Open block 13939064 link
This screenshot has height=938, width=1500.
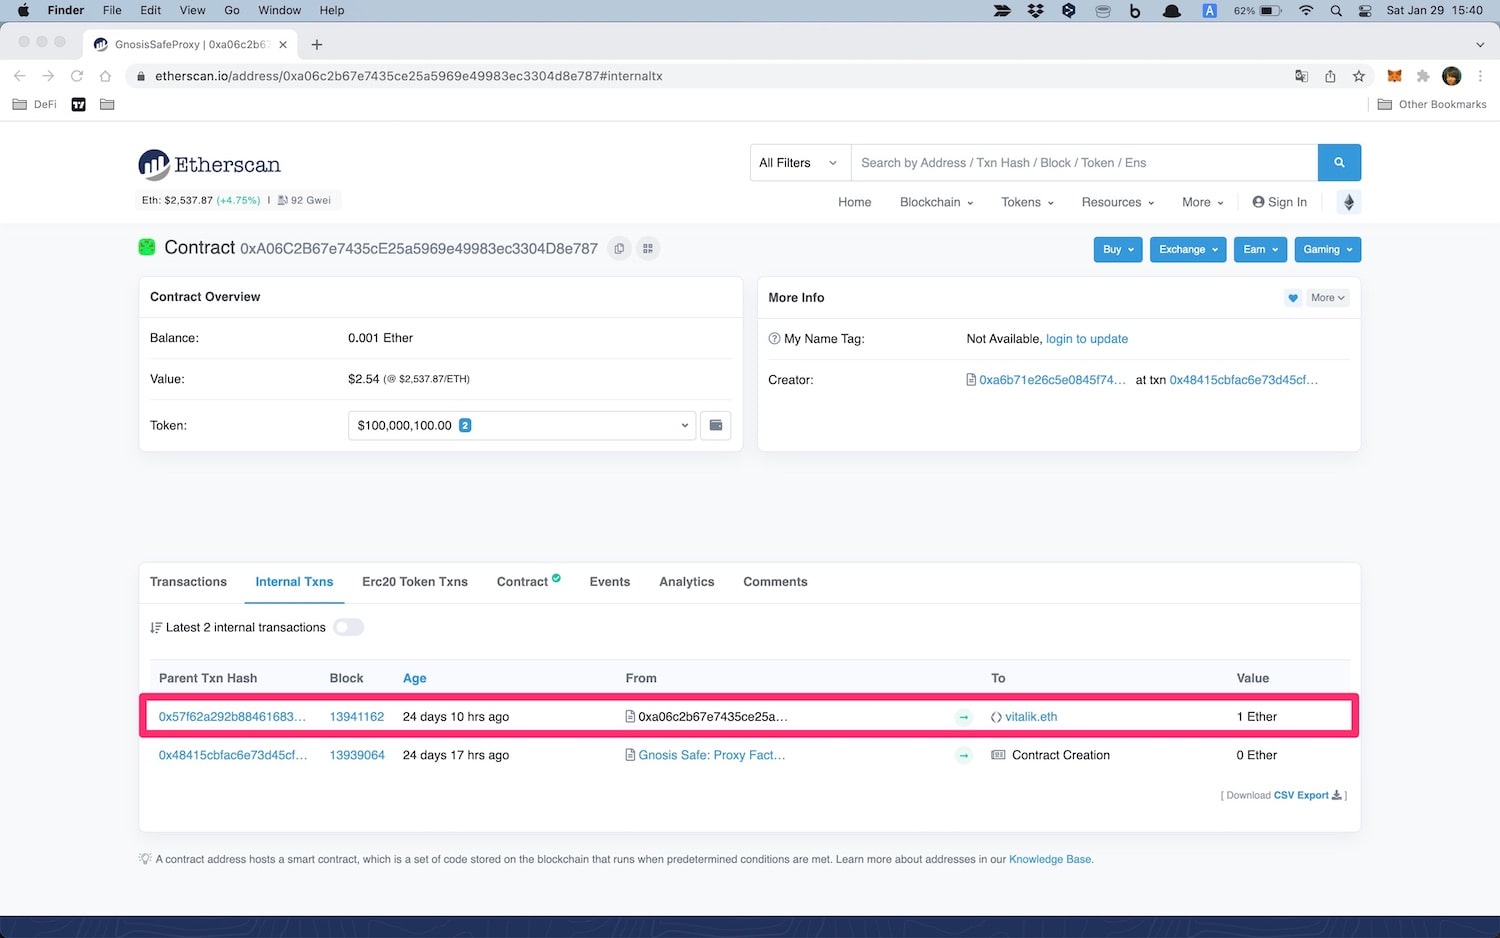coord(357,755)
